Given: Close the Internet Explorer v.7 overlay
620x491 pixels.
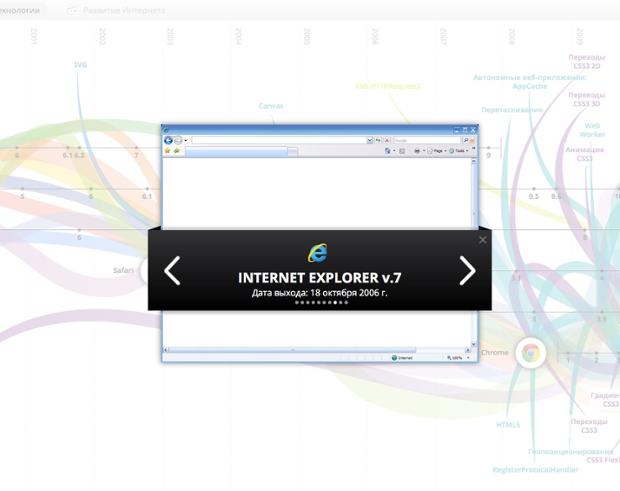Looking at the screenshot, I should (x=482, y=240).
